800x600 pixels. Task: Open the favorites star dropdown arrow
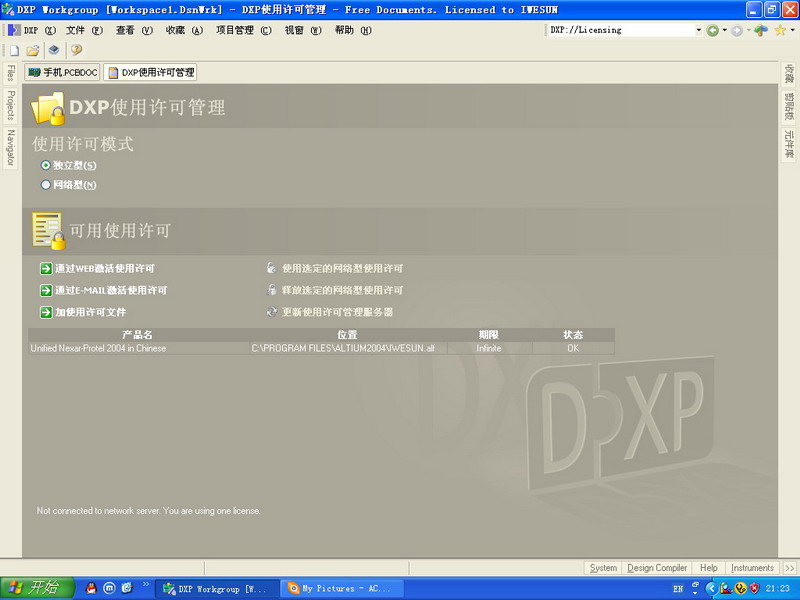point(792,30)
